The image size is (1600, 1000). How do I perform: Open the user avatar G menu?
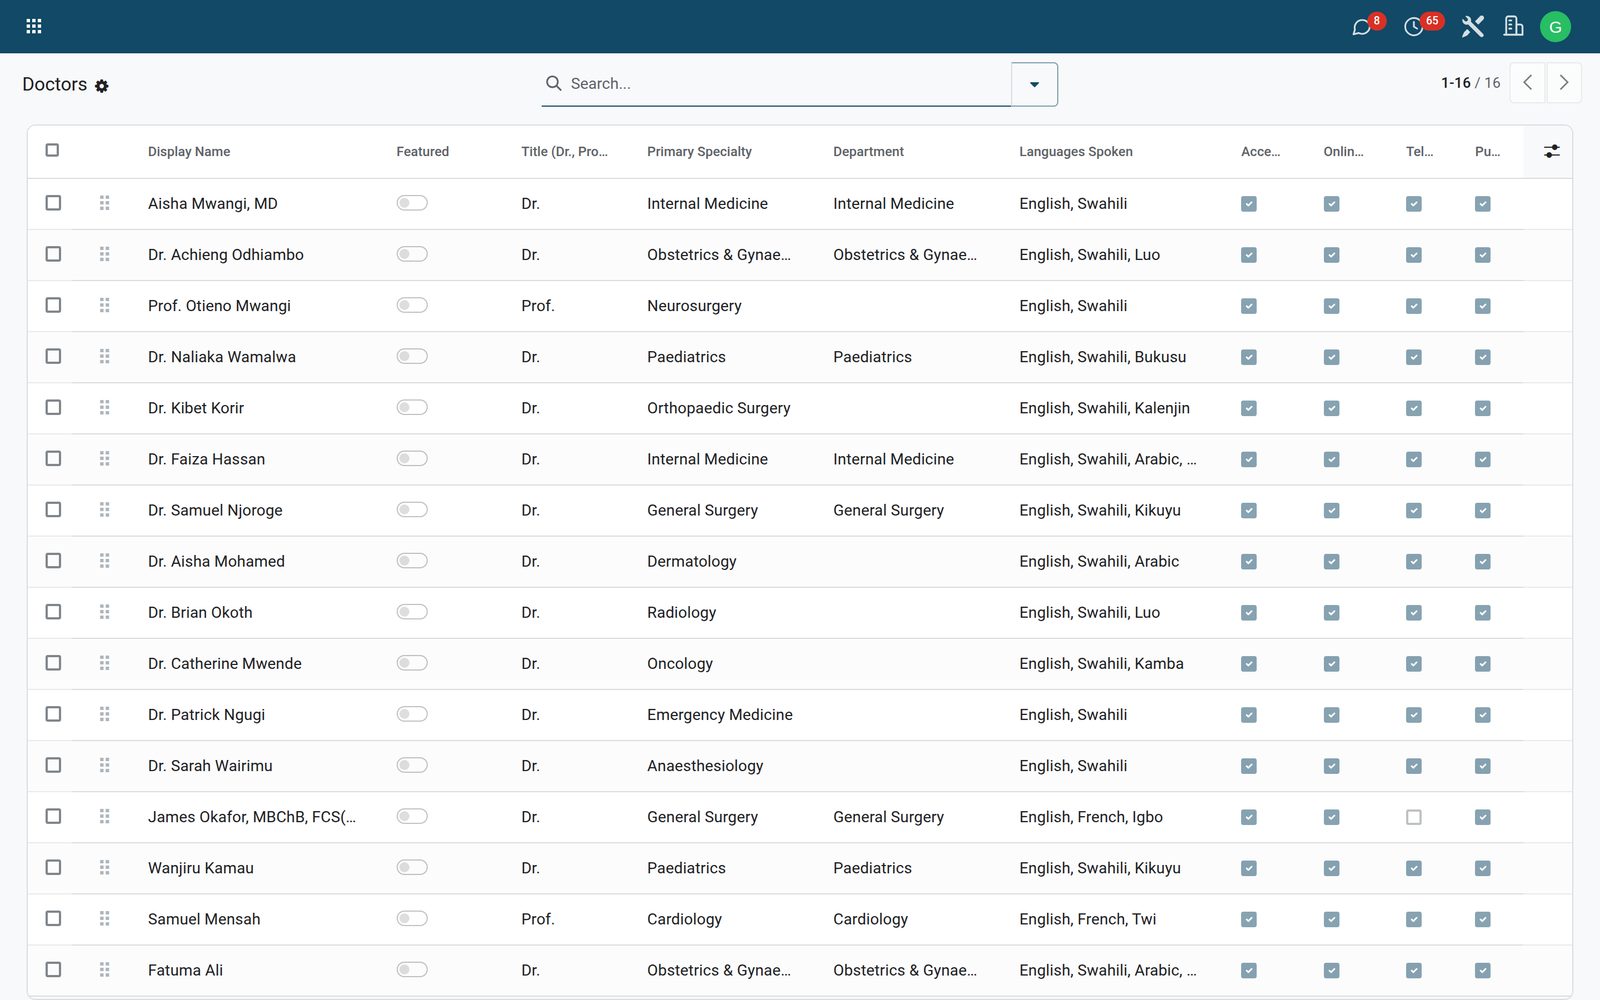1555,27
